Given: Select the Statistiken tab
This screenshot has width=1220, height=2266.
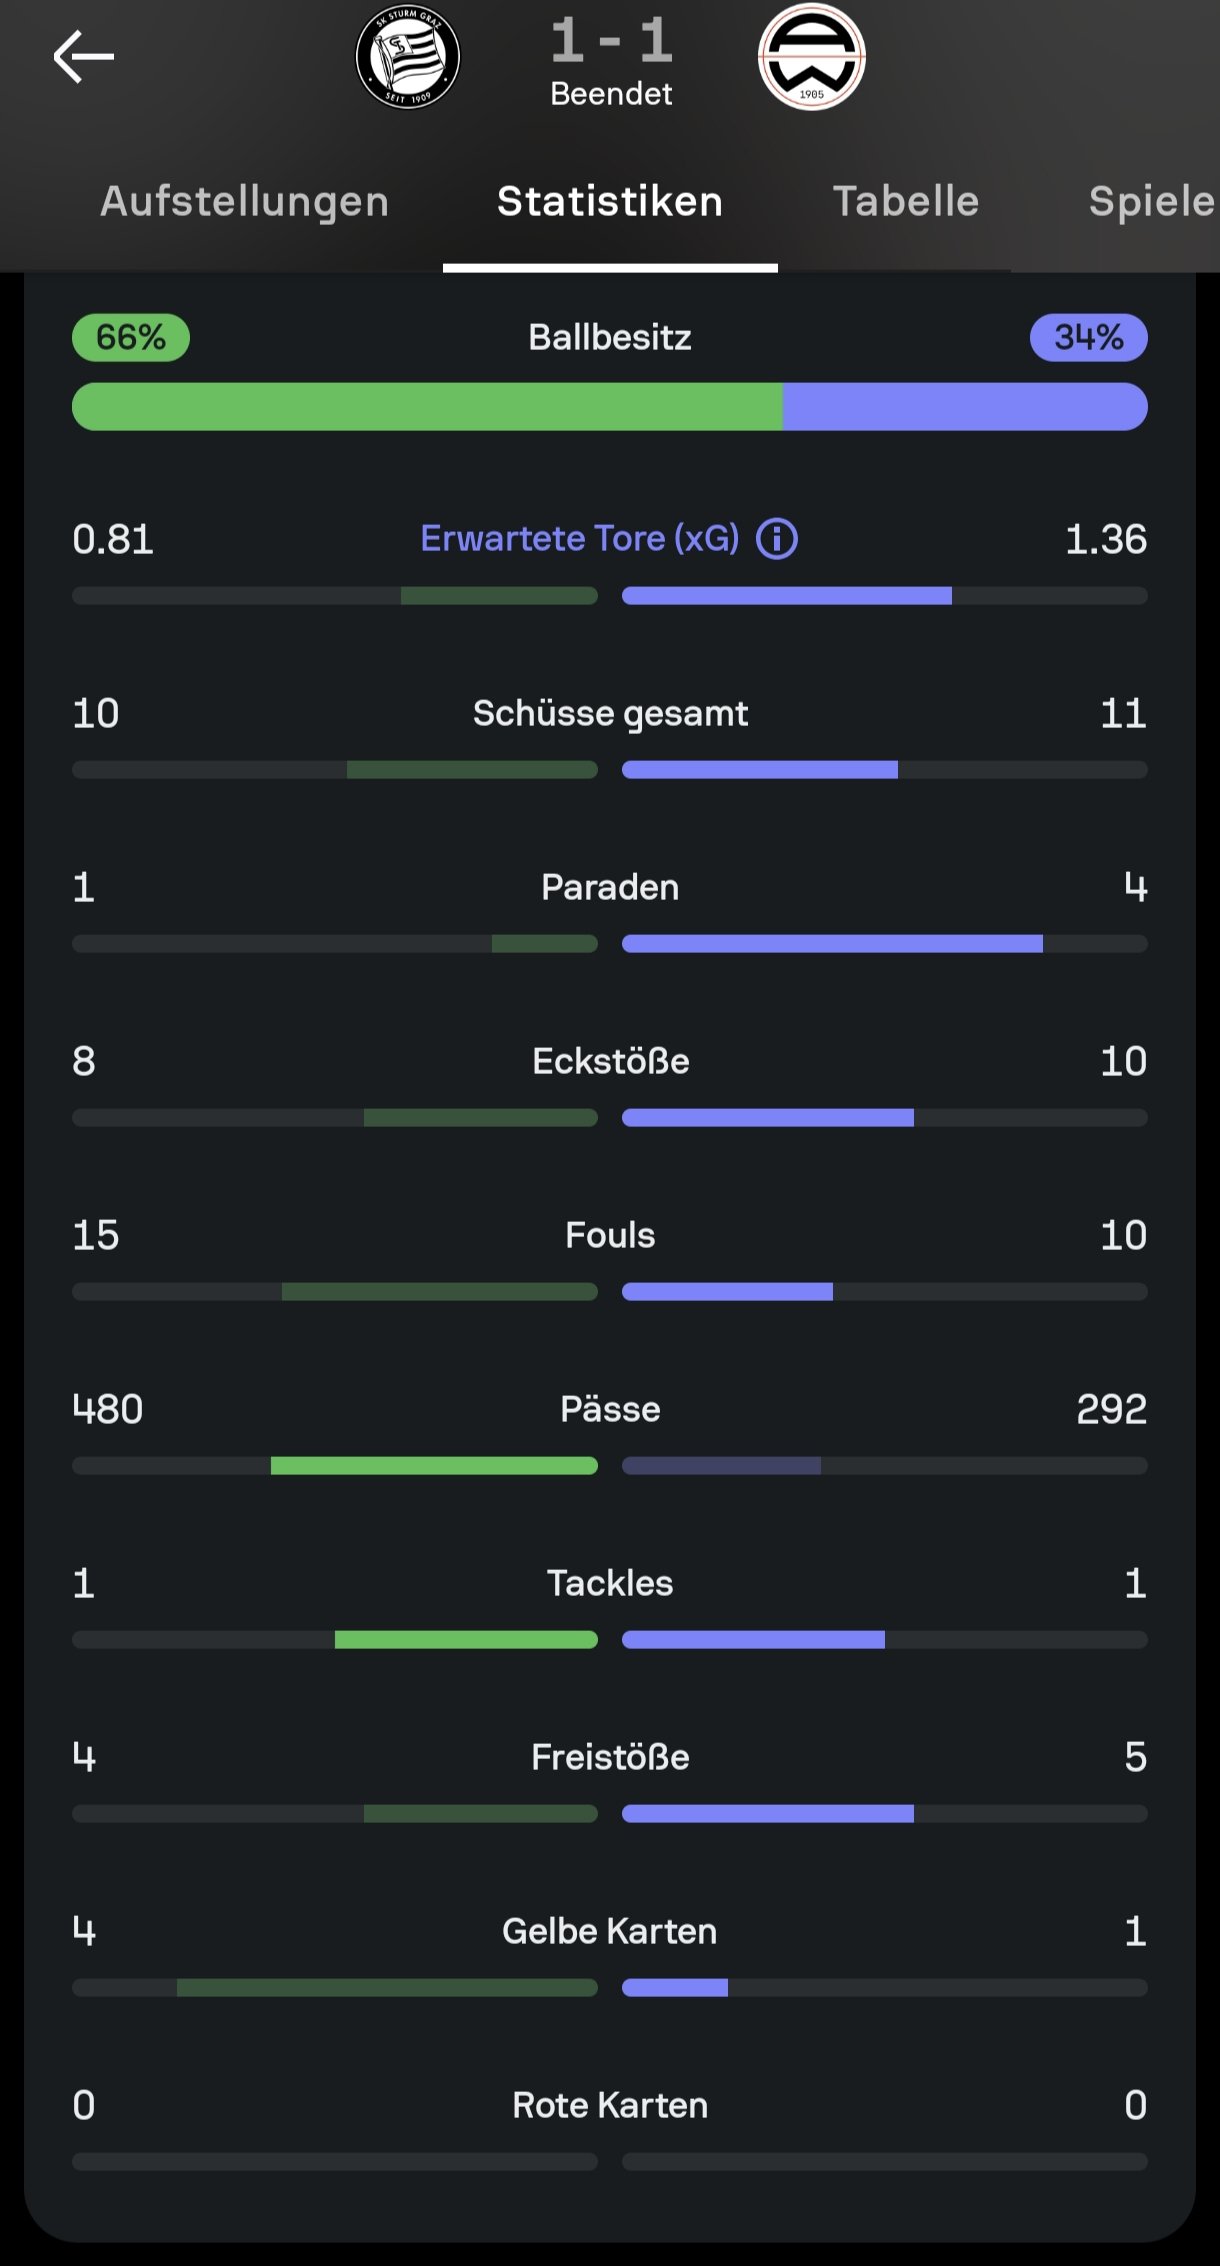Looking at the screenshot, I should [610, 201].
